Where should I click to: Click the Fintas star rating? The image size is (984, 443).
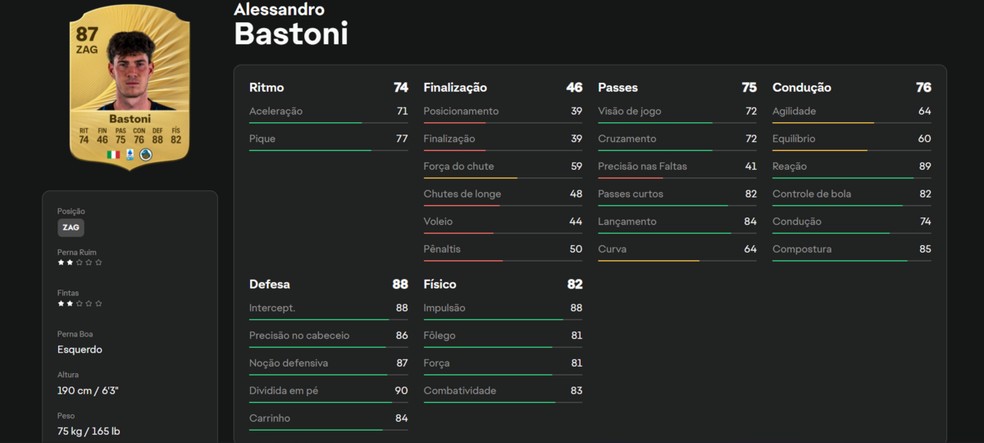coord(80,303)
